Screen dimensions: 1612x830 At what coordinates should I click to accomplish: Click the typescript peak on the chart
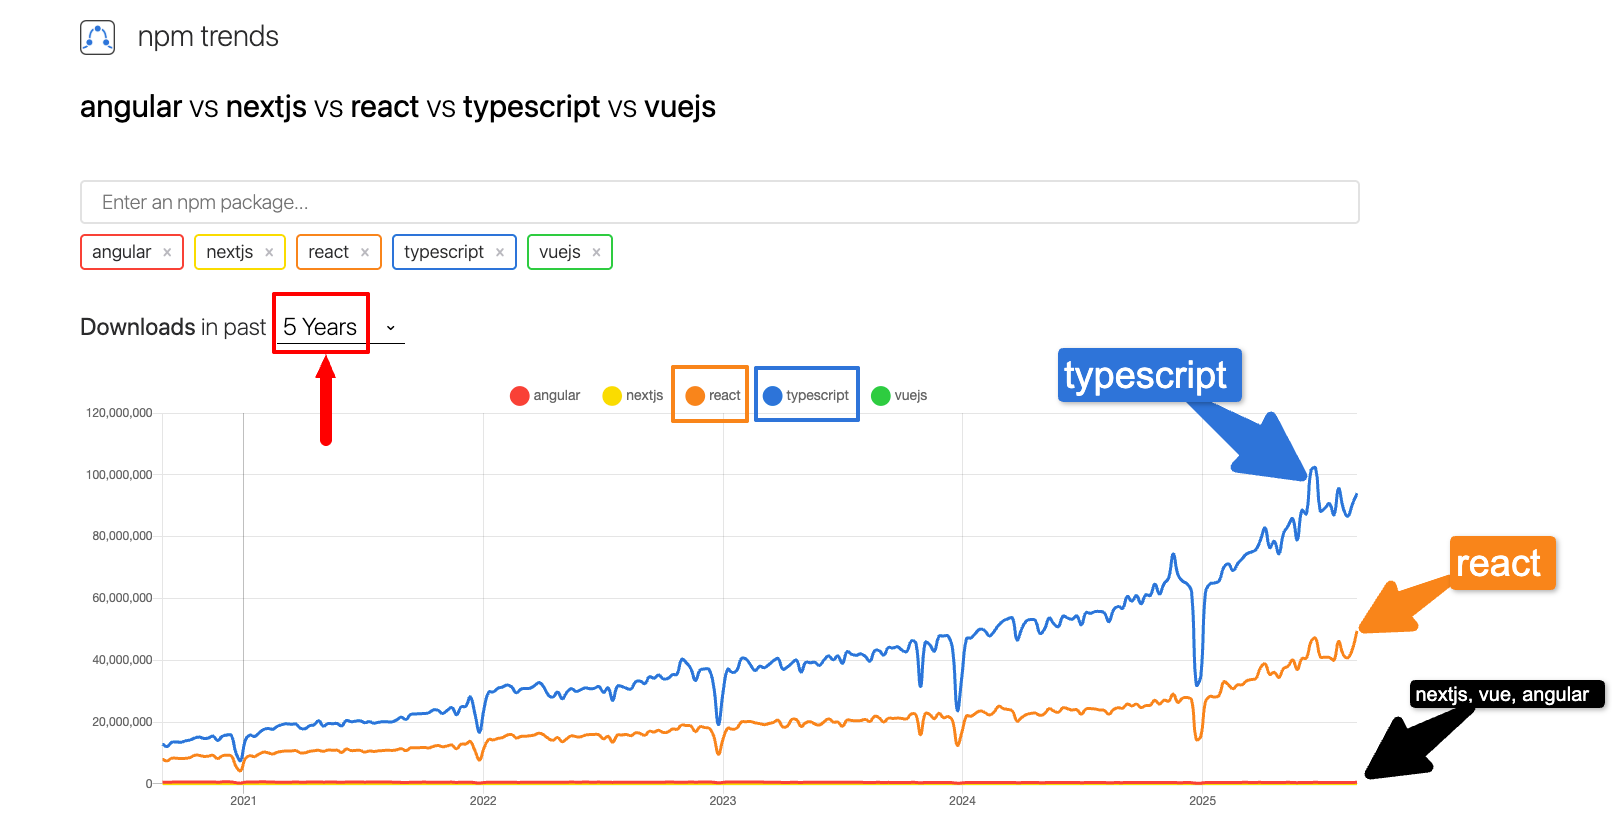point(1313,468)
